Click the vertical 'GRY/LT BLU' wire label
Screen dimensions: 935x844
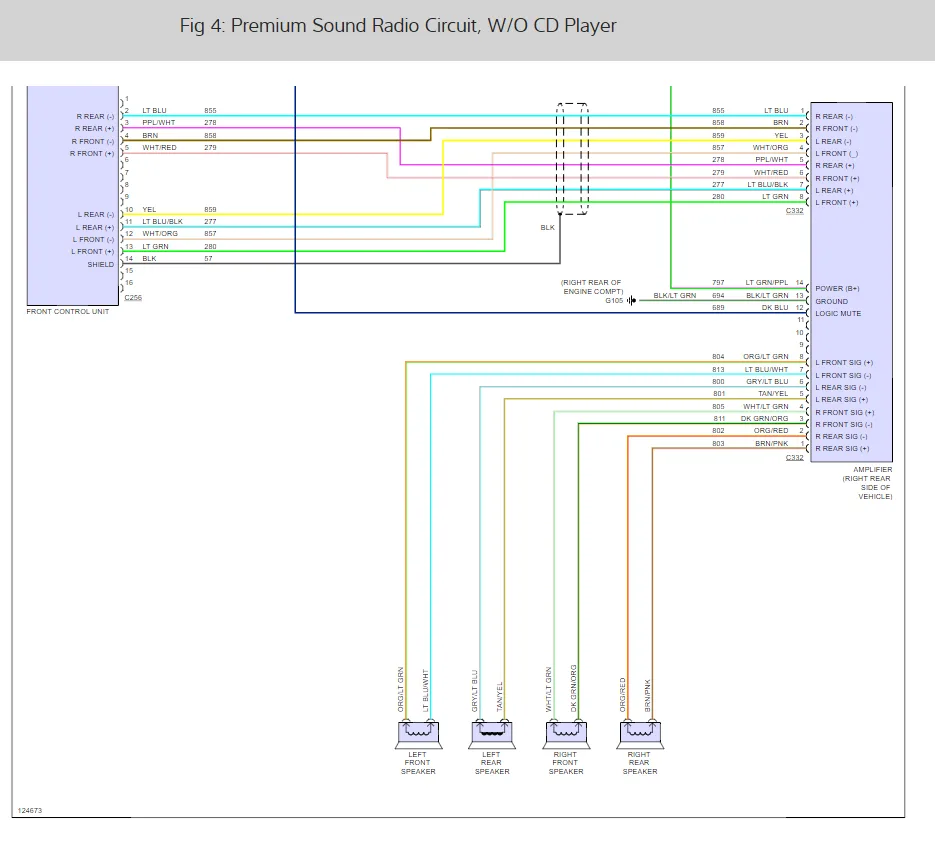click(475, 691)
